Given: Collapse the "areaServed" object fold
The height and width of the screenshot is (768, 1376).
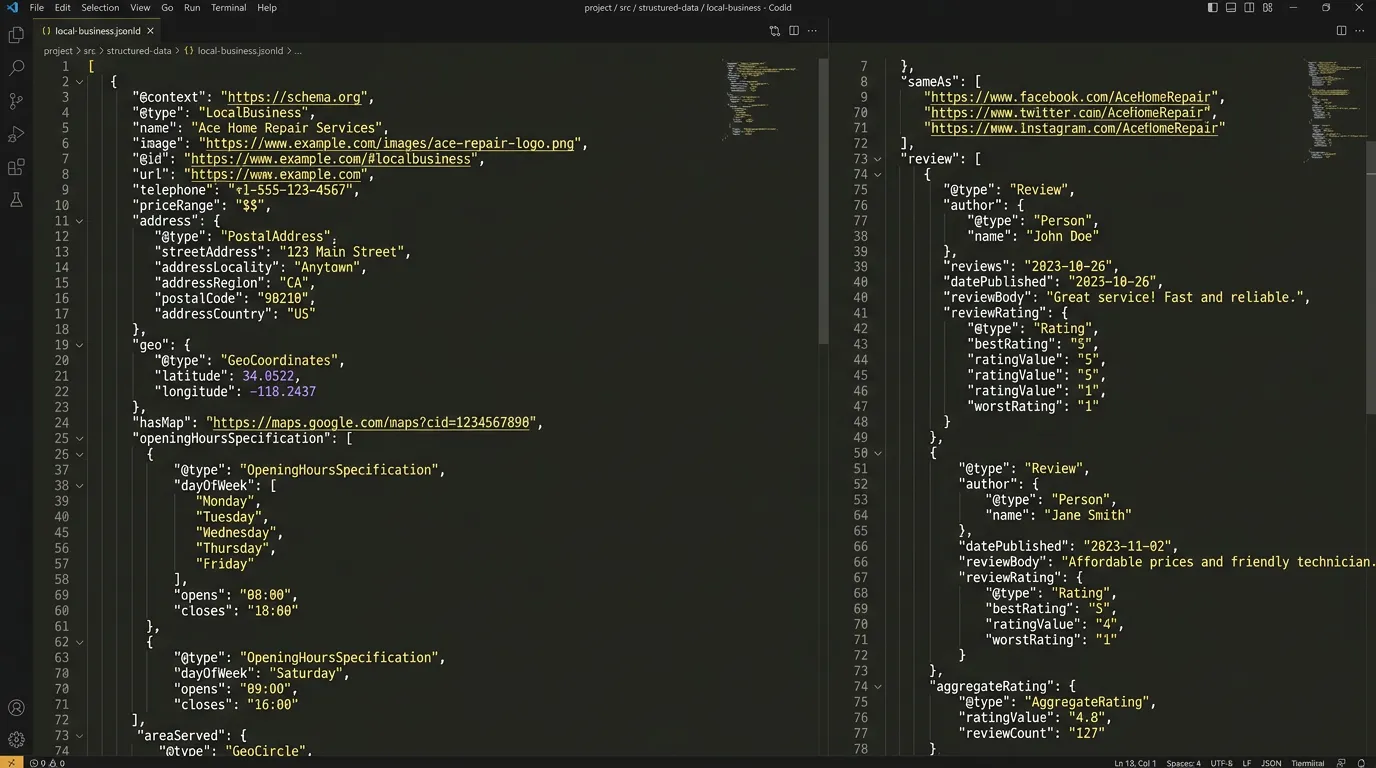Looking at the screenshot, I should point(79,735).
